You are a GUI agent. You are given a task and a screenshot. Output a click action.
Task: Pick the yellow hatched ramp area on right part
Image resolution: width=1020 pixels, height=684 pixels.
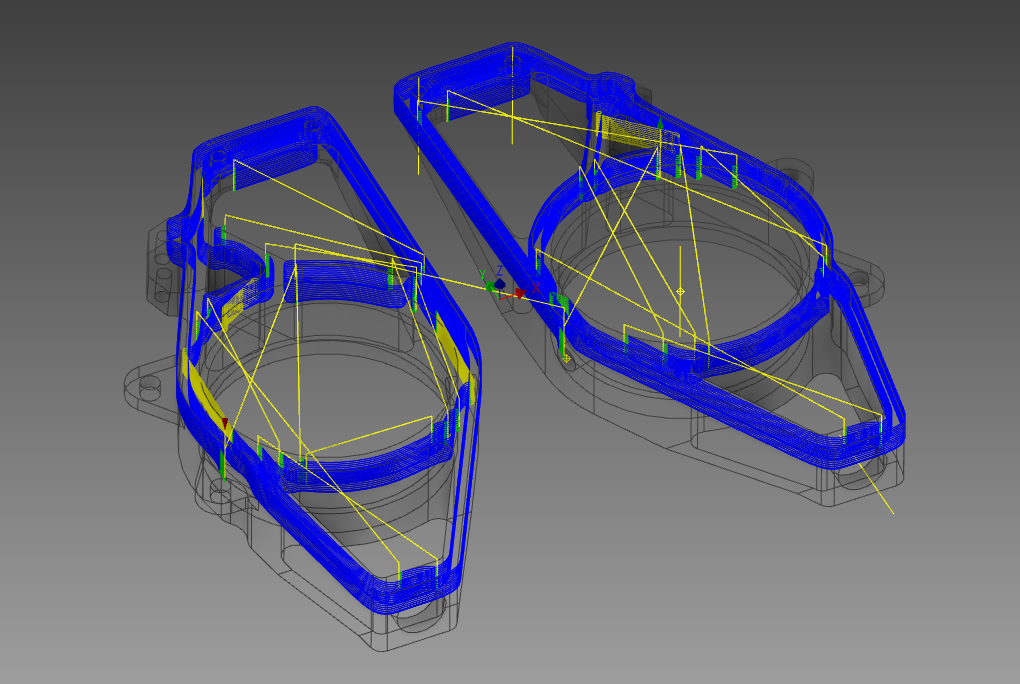click(625, 128)
